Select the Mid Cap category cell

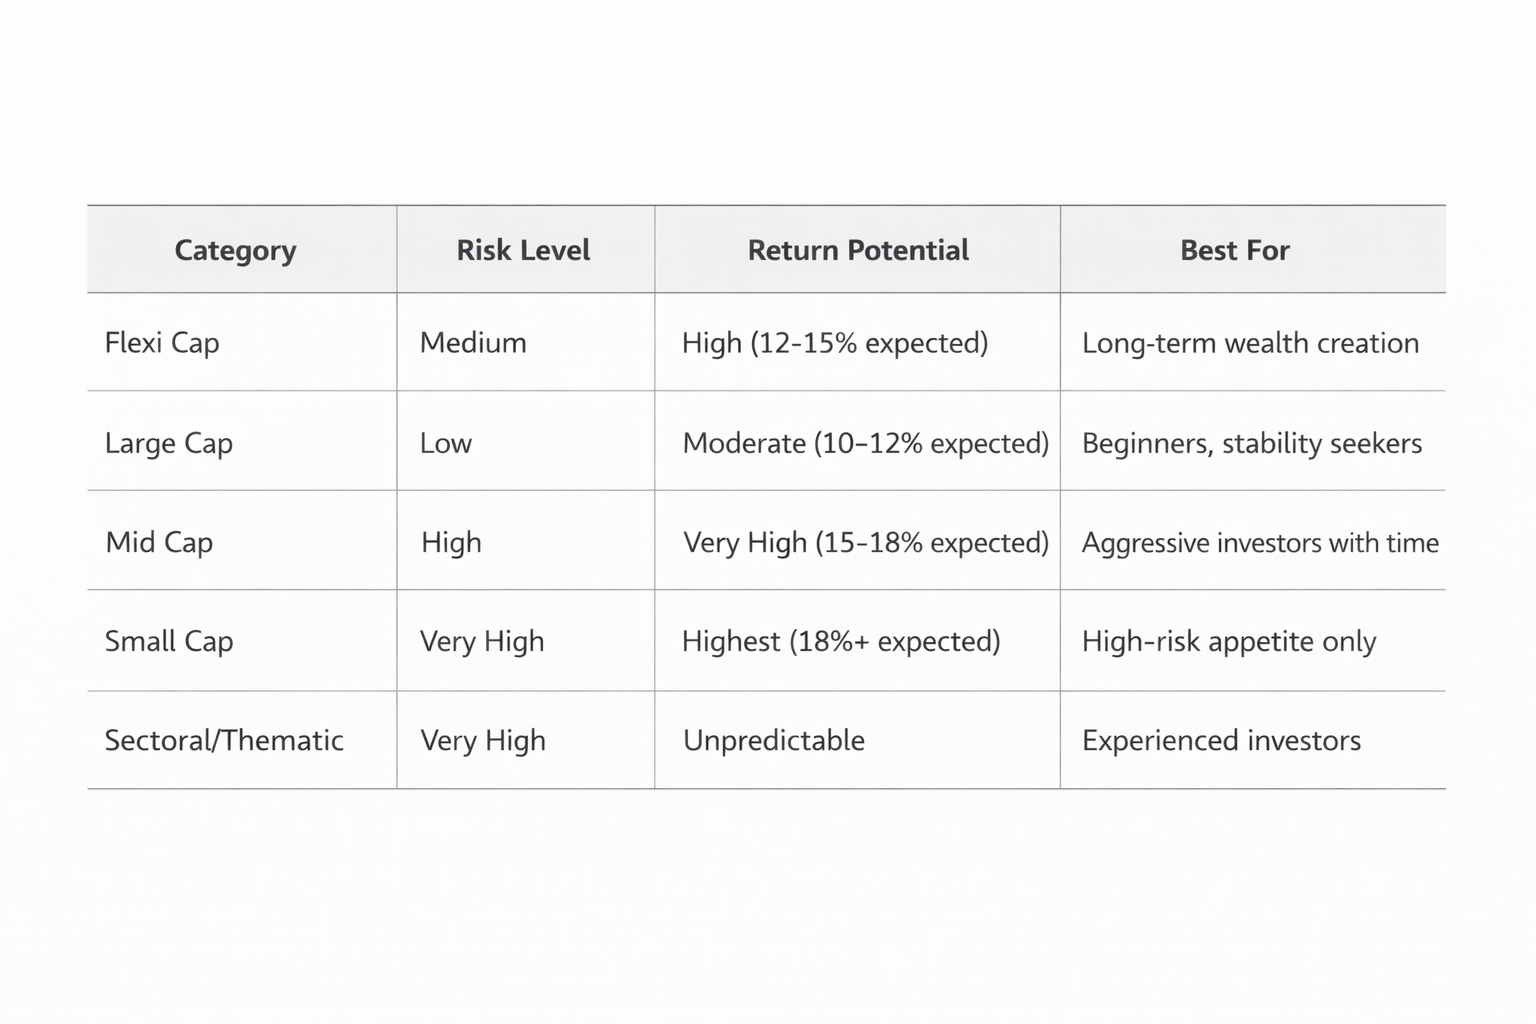(x=159, y=542)
